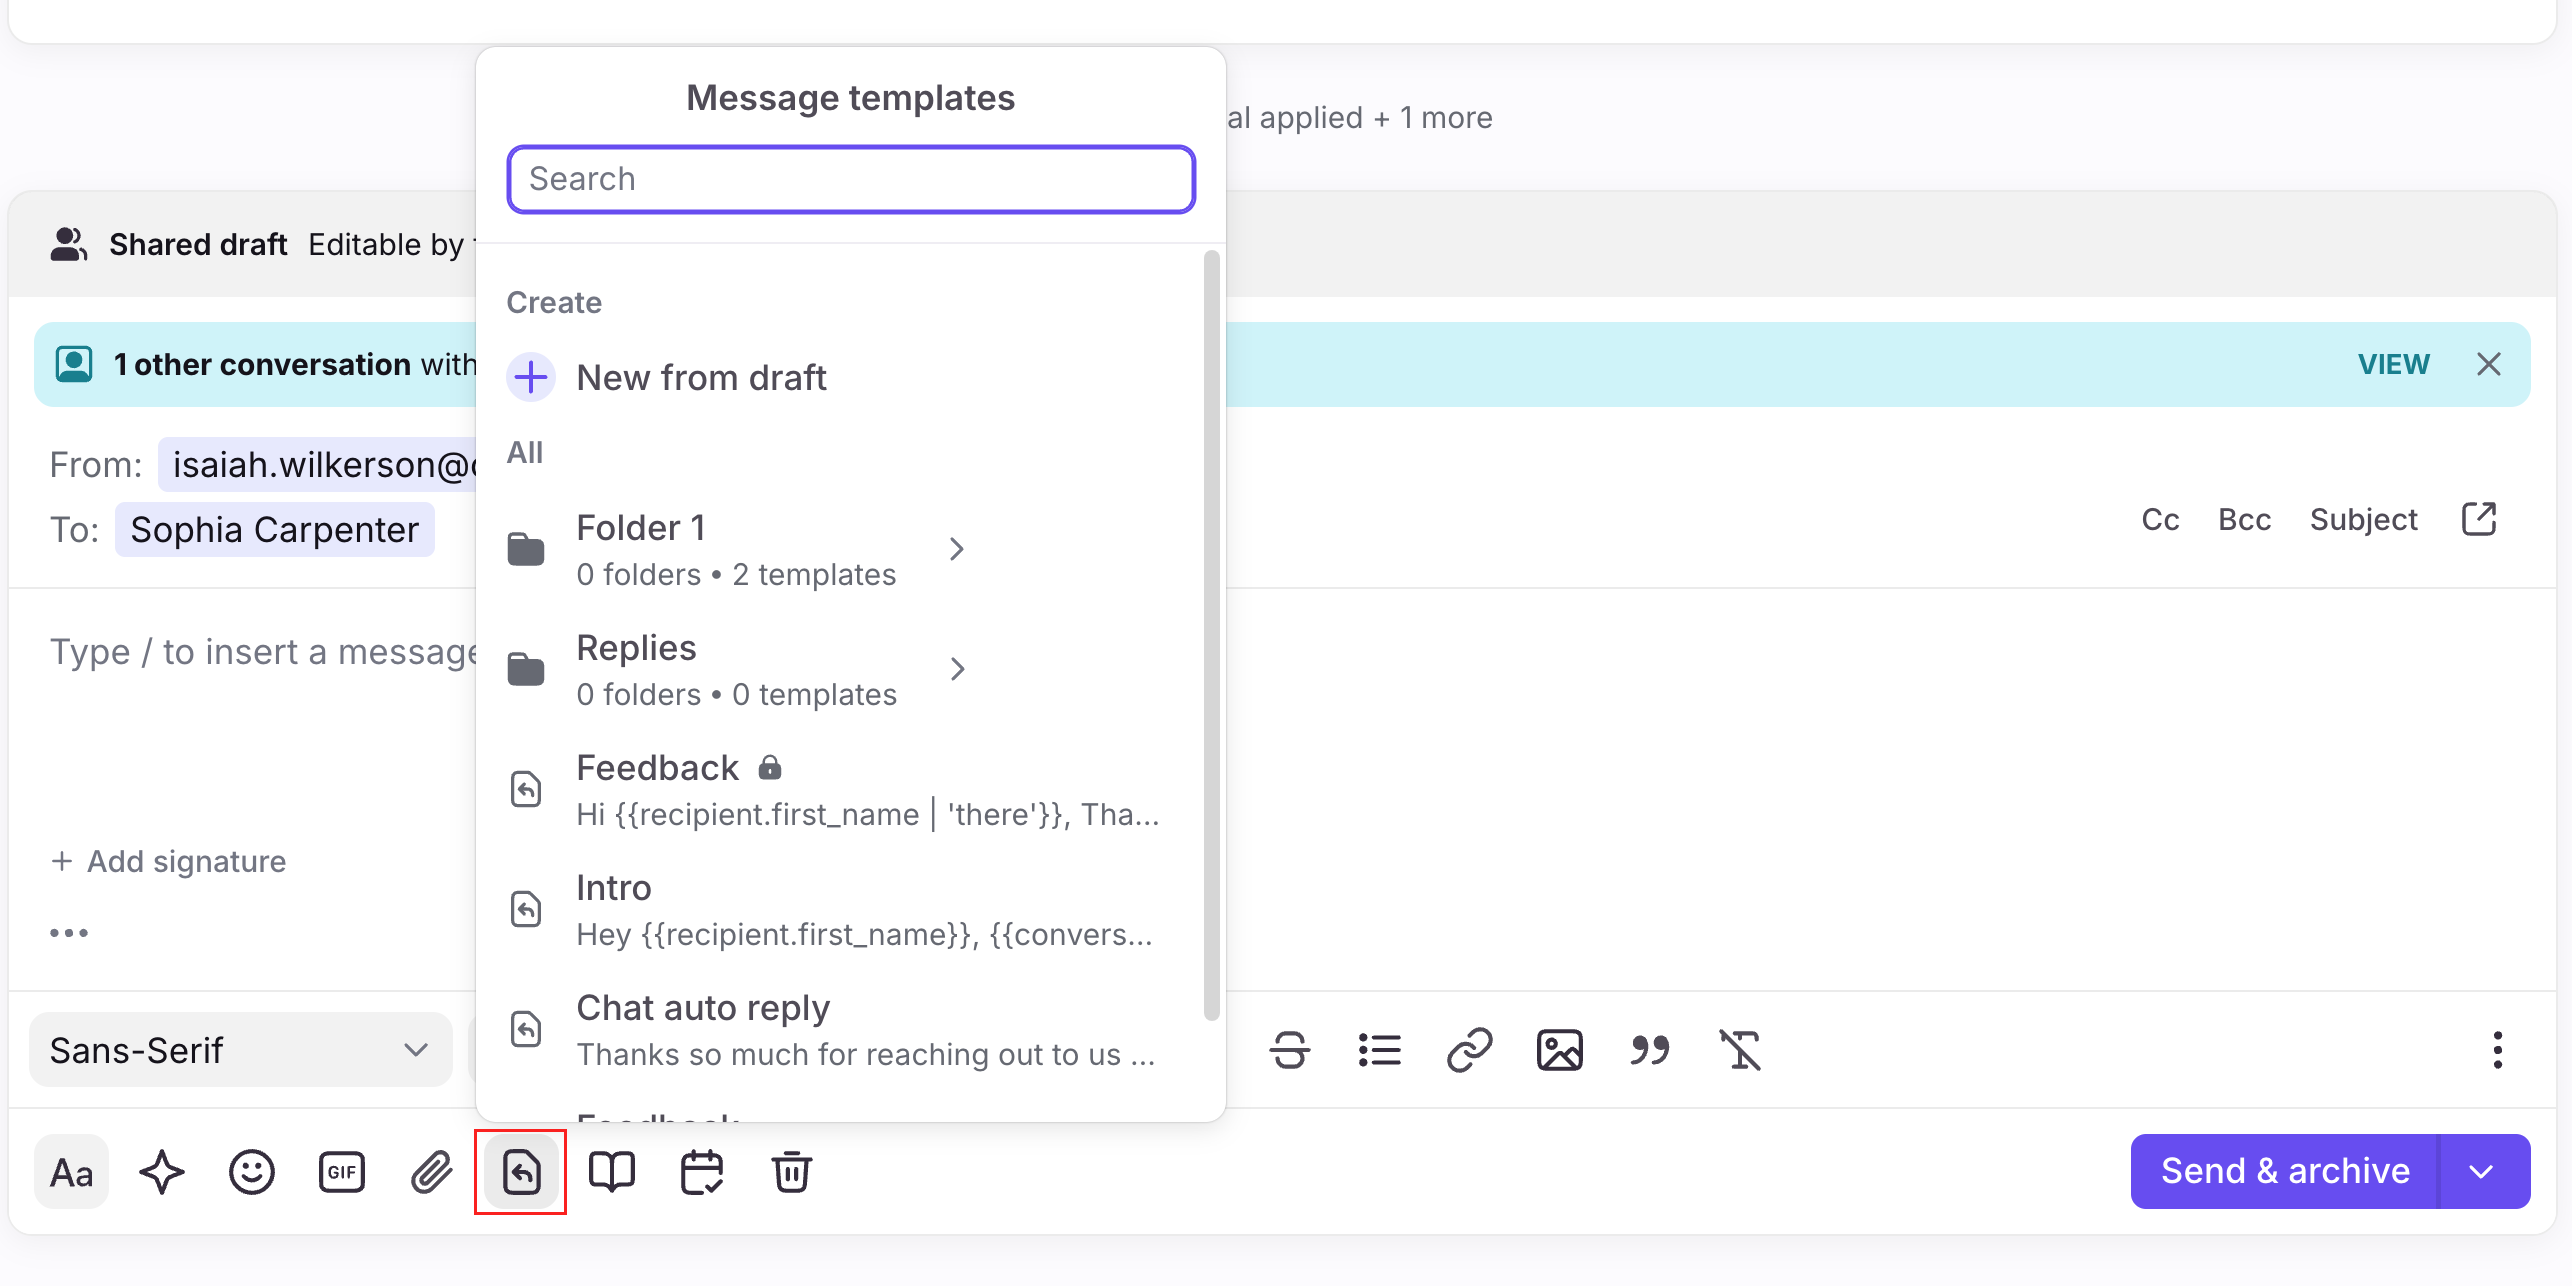Image resolution: width=2572 pixels, height=1286 pixels.
Task: Open the emoji picker
Action: 251,1171
